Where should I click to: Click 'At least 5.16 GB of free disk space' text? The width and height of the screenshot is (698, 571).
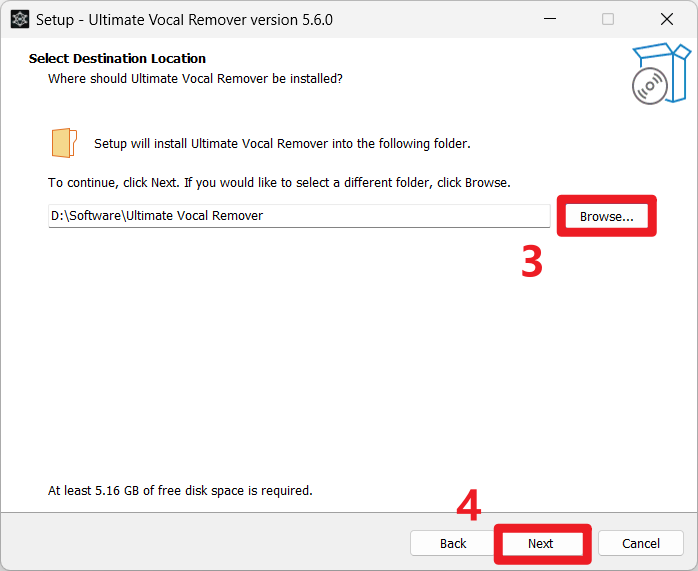pyautogui.click(x=180, y=490)
